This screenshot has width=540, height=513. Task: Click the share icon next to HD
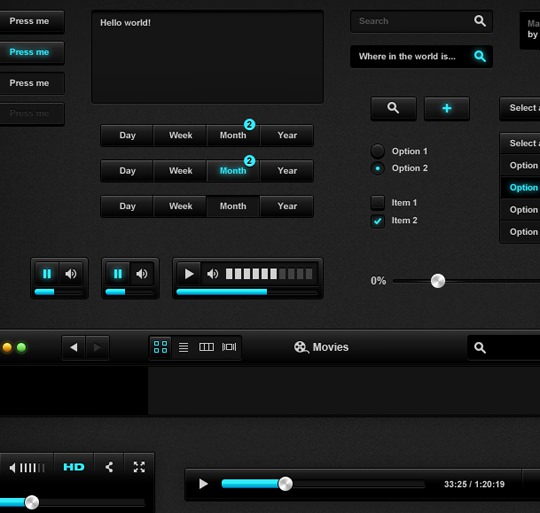tap(109, 467)
